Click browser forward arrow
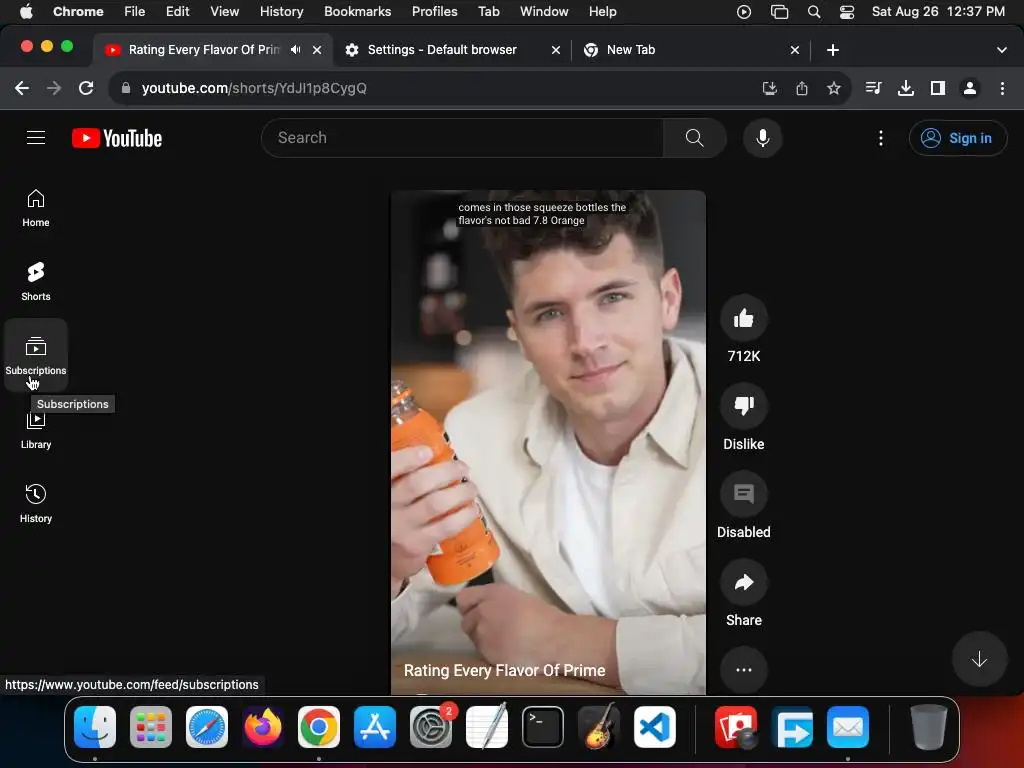 [54, 88]
